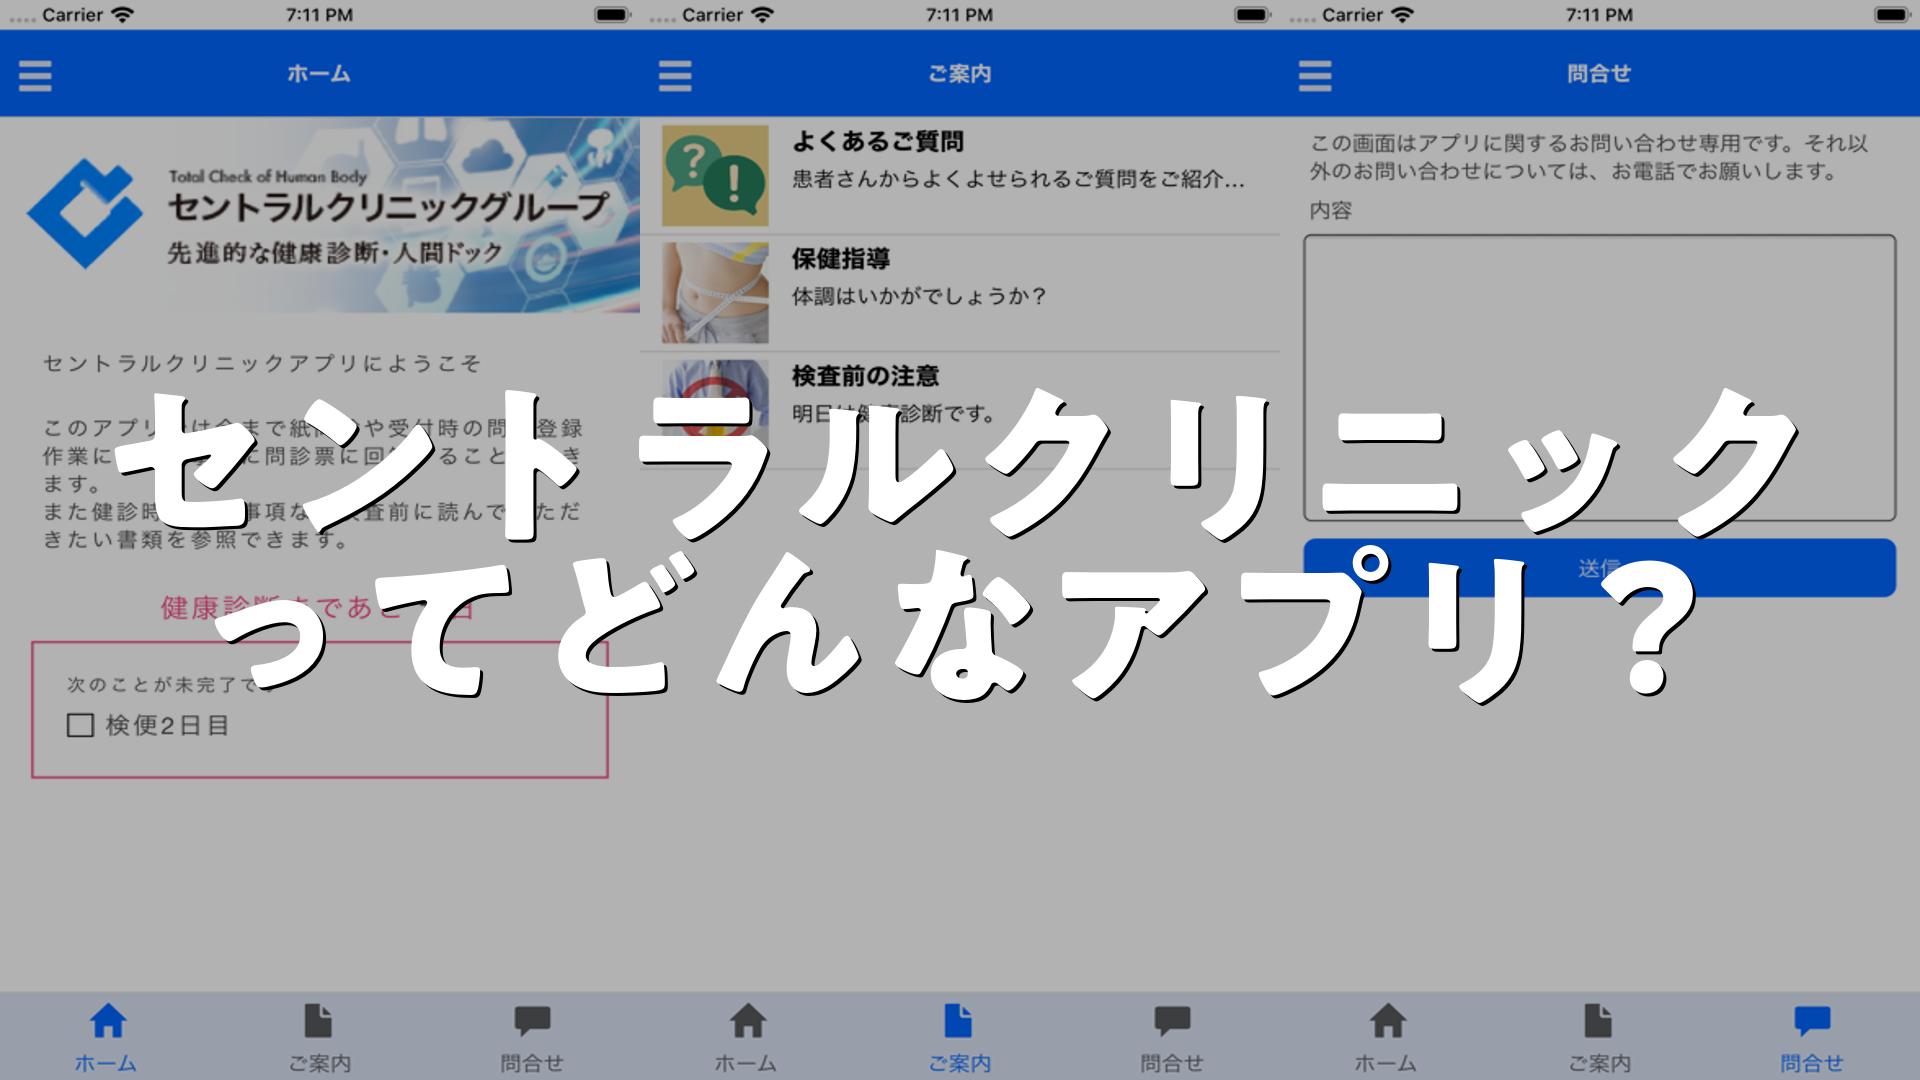Screen dimensions: 1920x1080
Task: Tap 健康診断まであと countdown text
Action: (318, 607)
